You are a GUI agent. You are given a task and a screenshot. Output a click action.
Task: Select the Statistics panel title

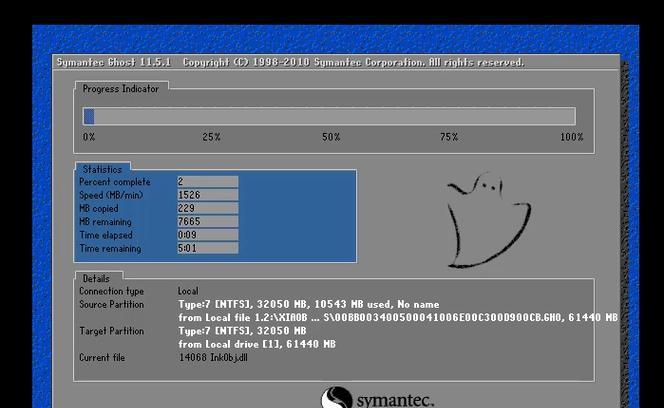click(x=102, y=169)
